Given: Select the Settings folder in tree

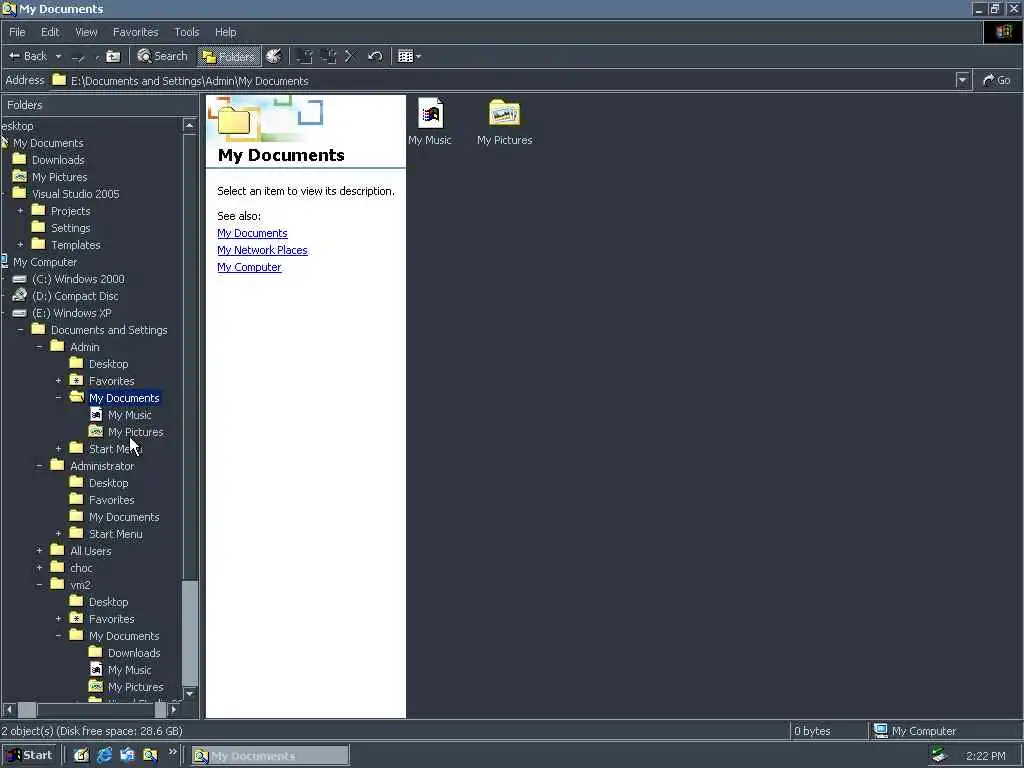Looking at the screenshot, I should coord(70,228).
